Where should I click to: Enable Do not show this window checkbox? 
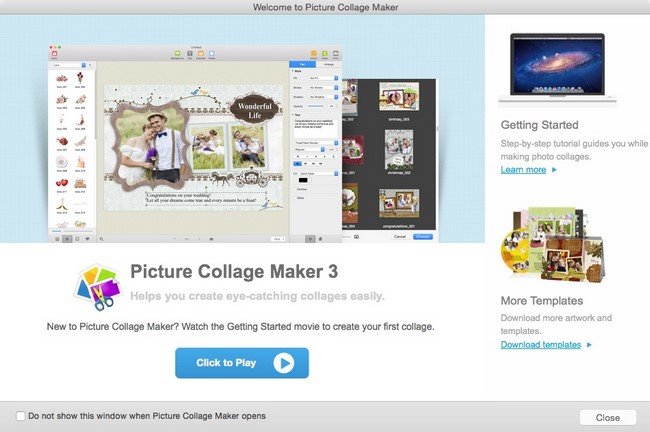tap(20, 416)
